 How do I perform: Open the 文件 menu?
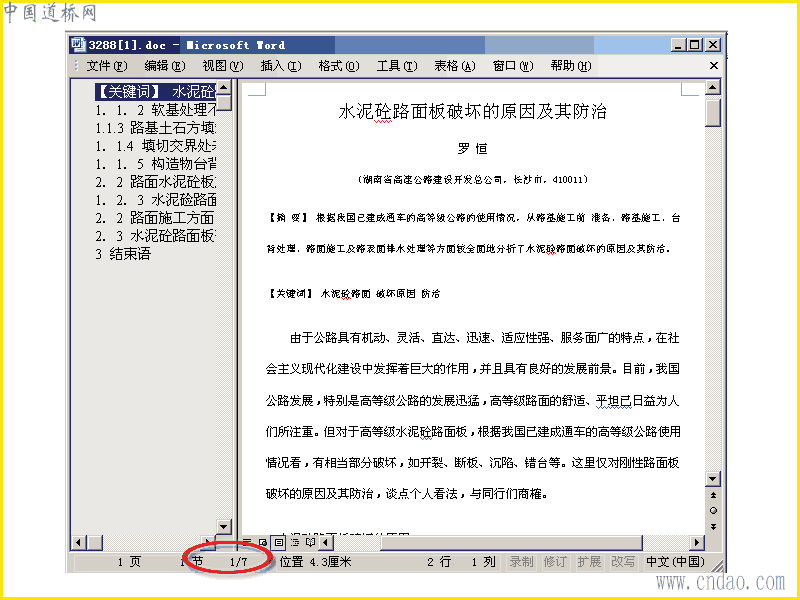pos(104,66)
